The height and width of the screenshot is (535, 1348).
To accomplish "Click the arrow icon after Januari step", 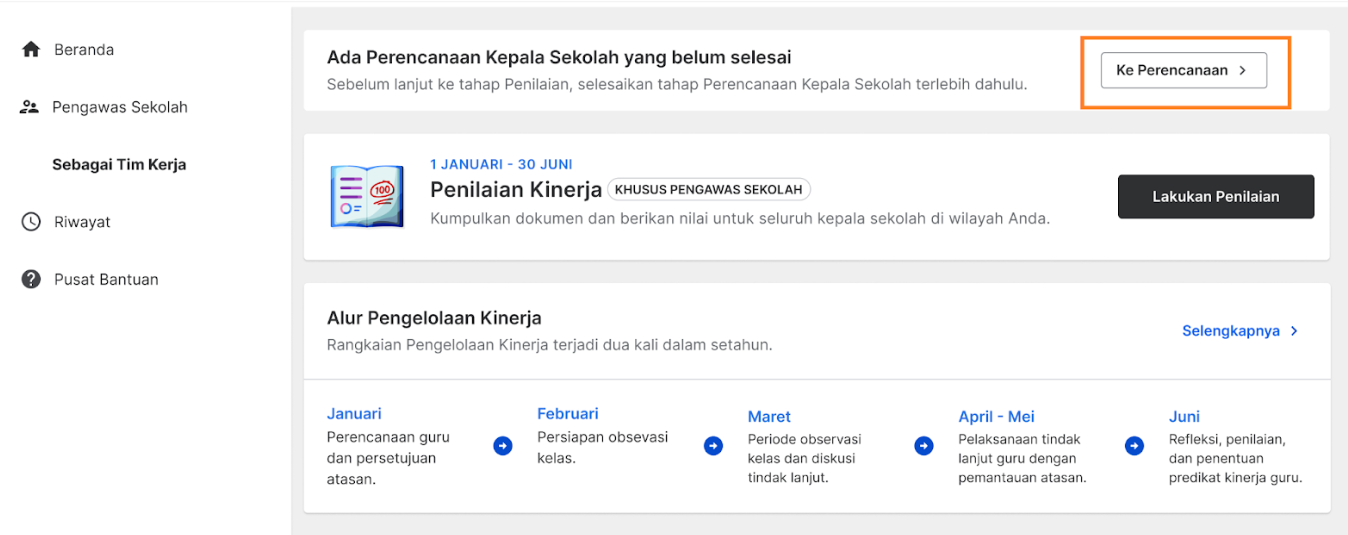I will [503, 446].
